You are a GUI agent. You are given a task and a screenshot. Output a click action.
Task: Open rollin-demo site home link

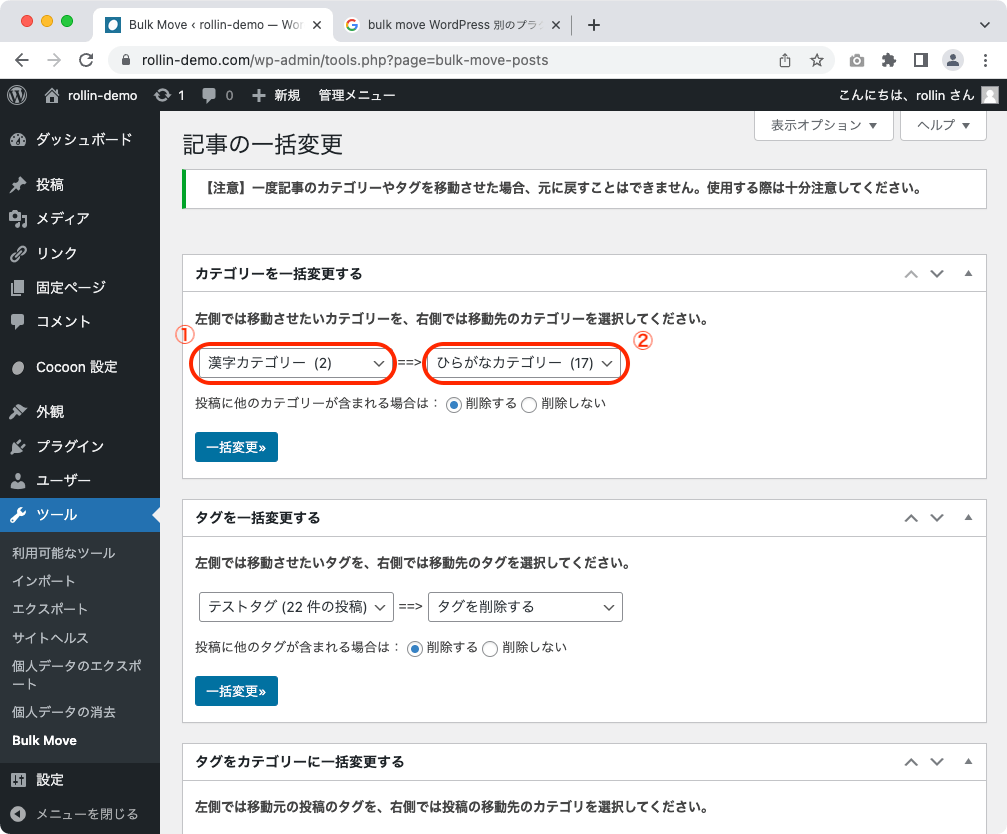click(x=91, y=95)
